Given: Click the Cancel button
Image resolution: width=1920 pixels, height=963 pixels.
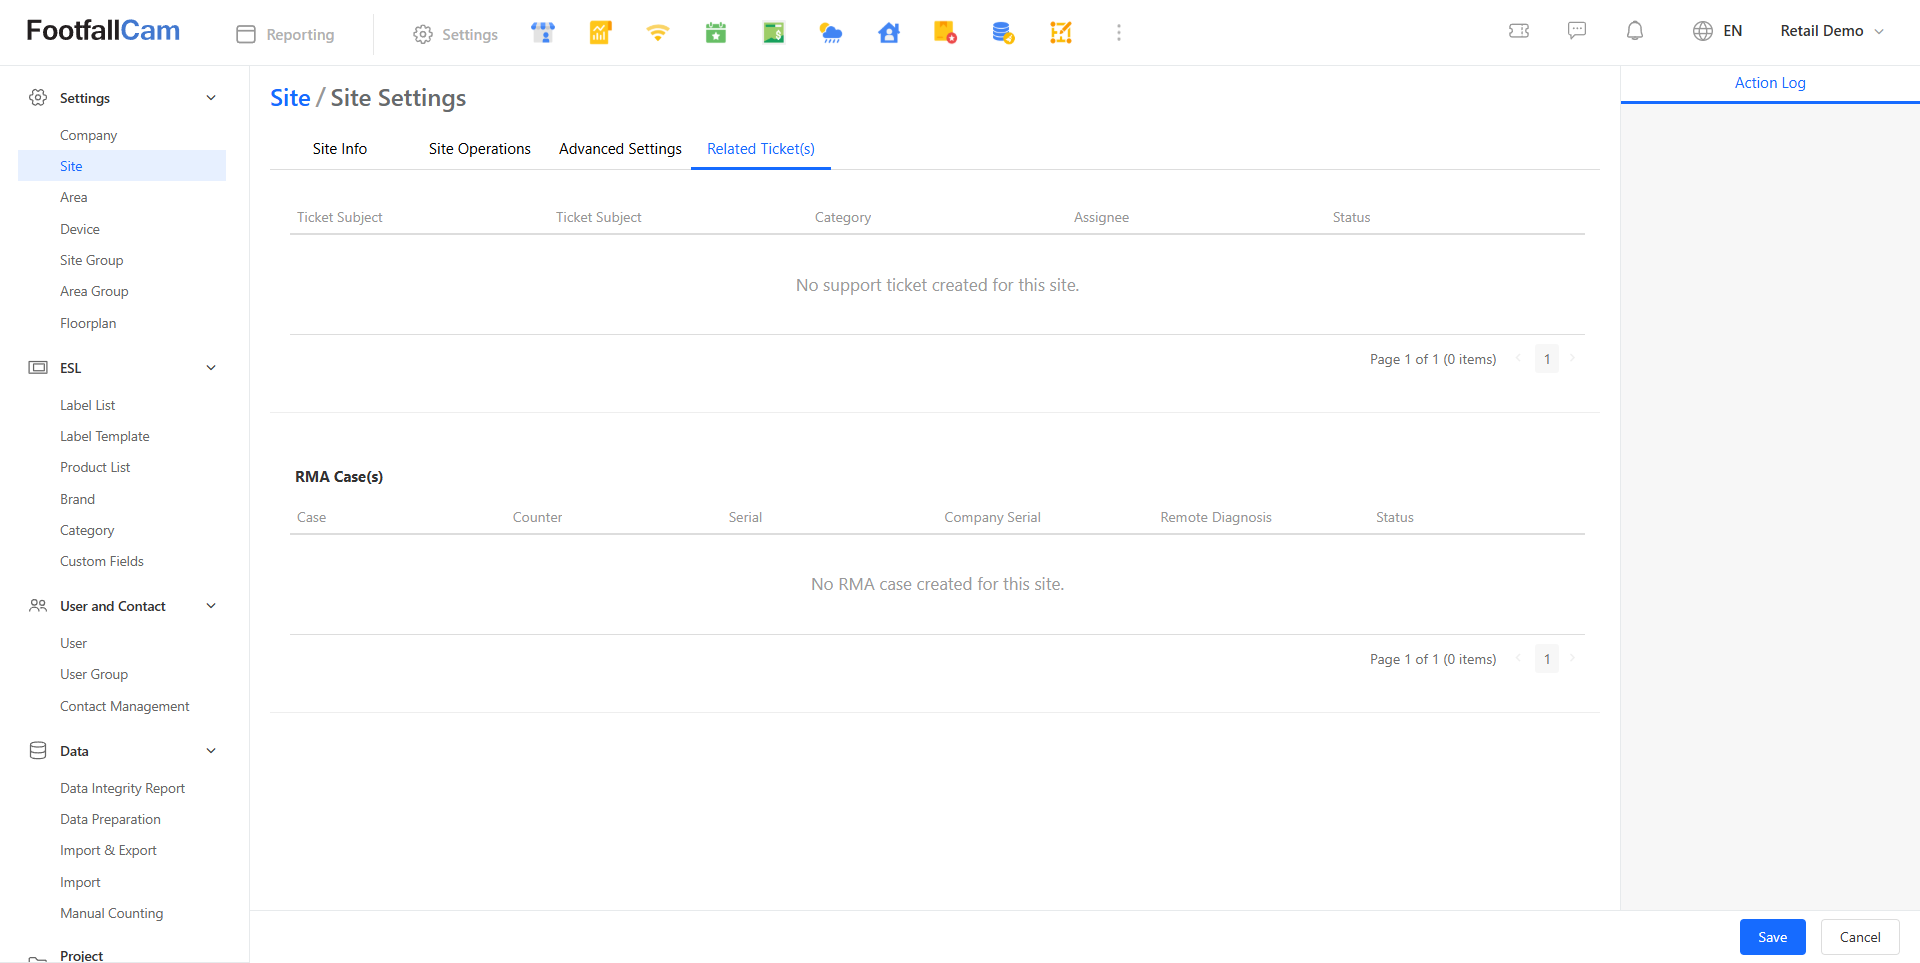Looking at the screenshot, I should pyautogui.click(x=1859, y=937).
